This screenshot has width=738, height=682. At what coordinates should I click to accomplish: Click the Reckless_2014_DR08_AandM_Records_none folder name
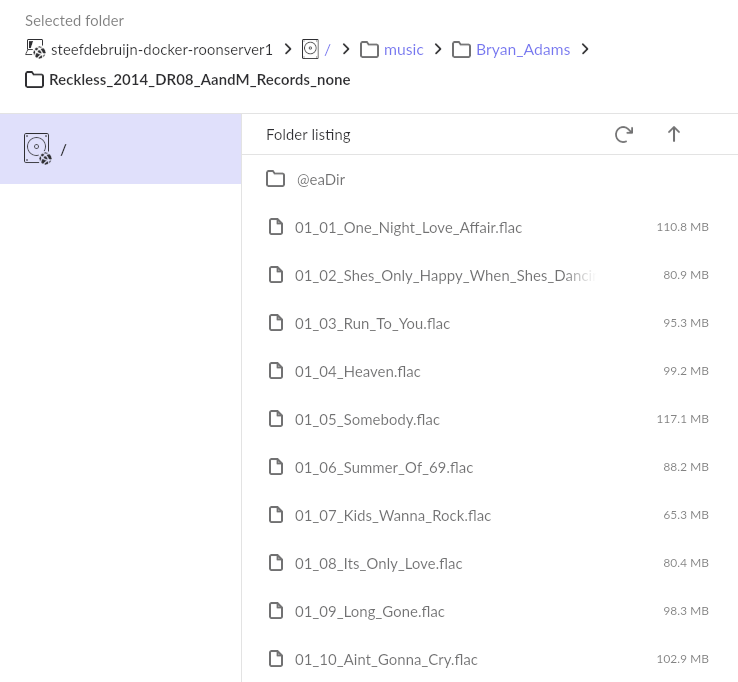pyautogui.click(x=200, y=80)
